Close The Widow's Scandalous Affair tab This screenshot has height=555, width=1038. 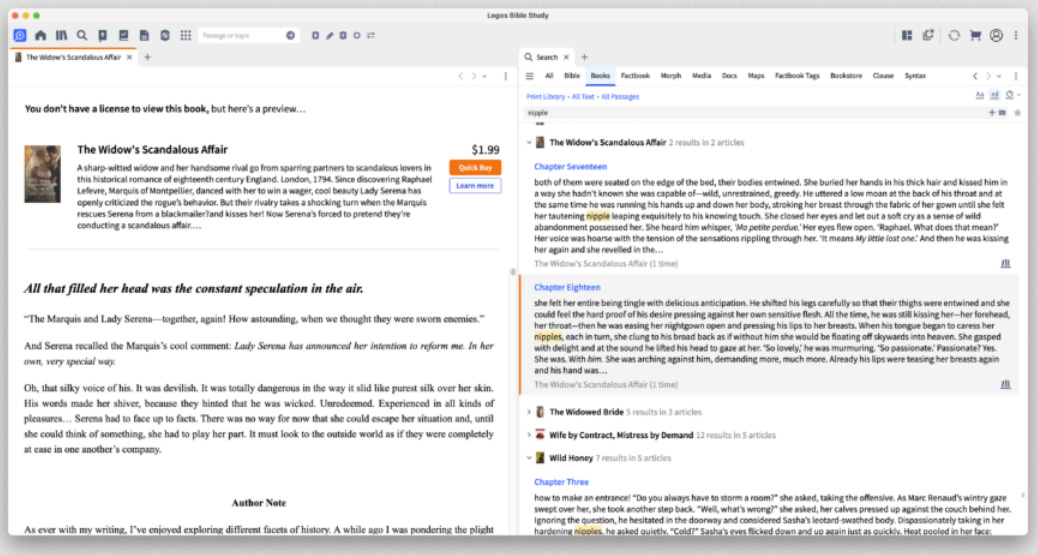click(129, 58)
